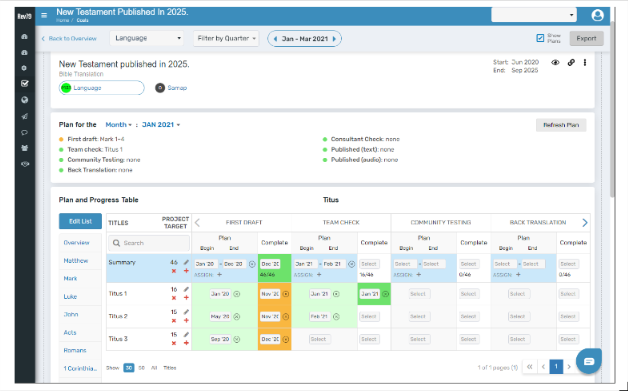The width and height of the screenshot is (628, 391).
Task: Open the Language dropdown
Action: coord(147,38)
